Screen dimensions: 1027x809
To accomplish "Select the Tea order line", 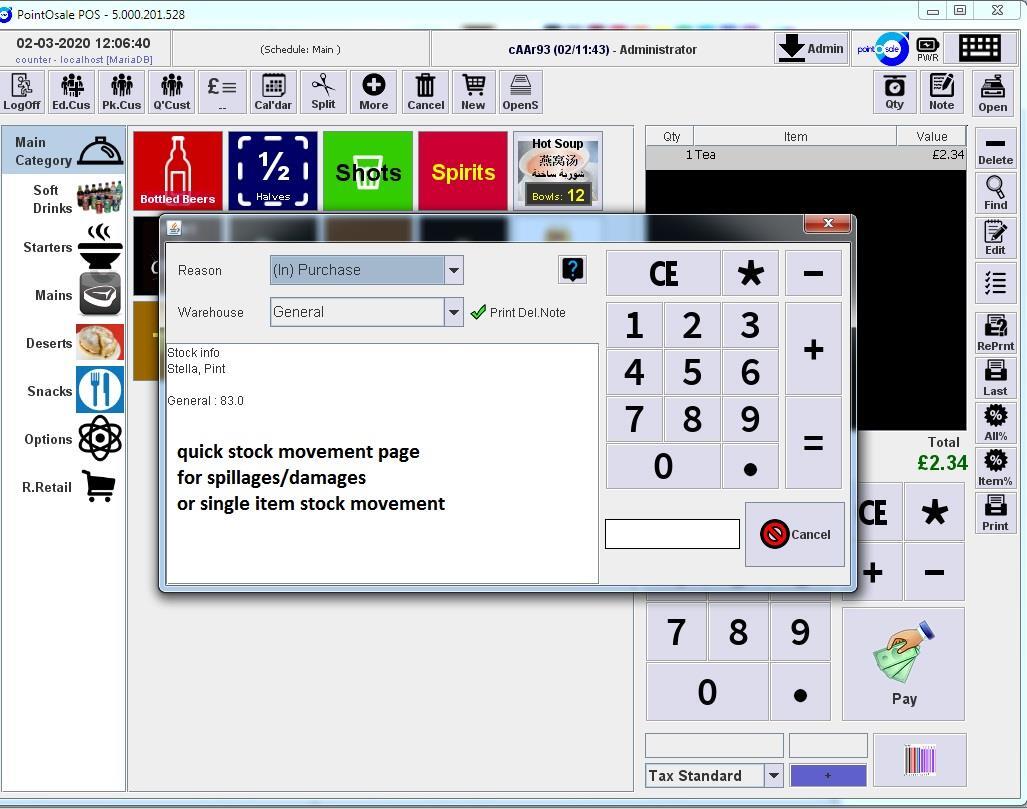I will tap(805, 155).
